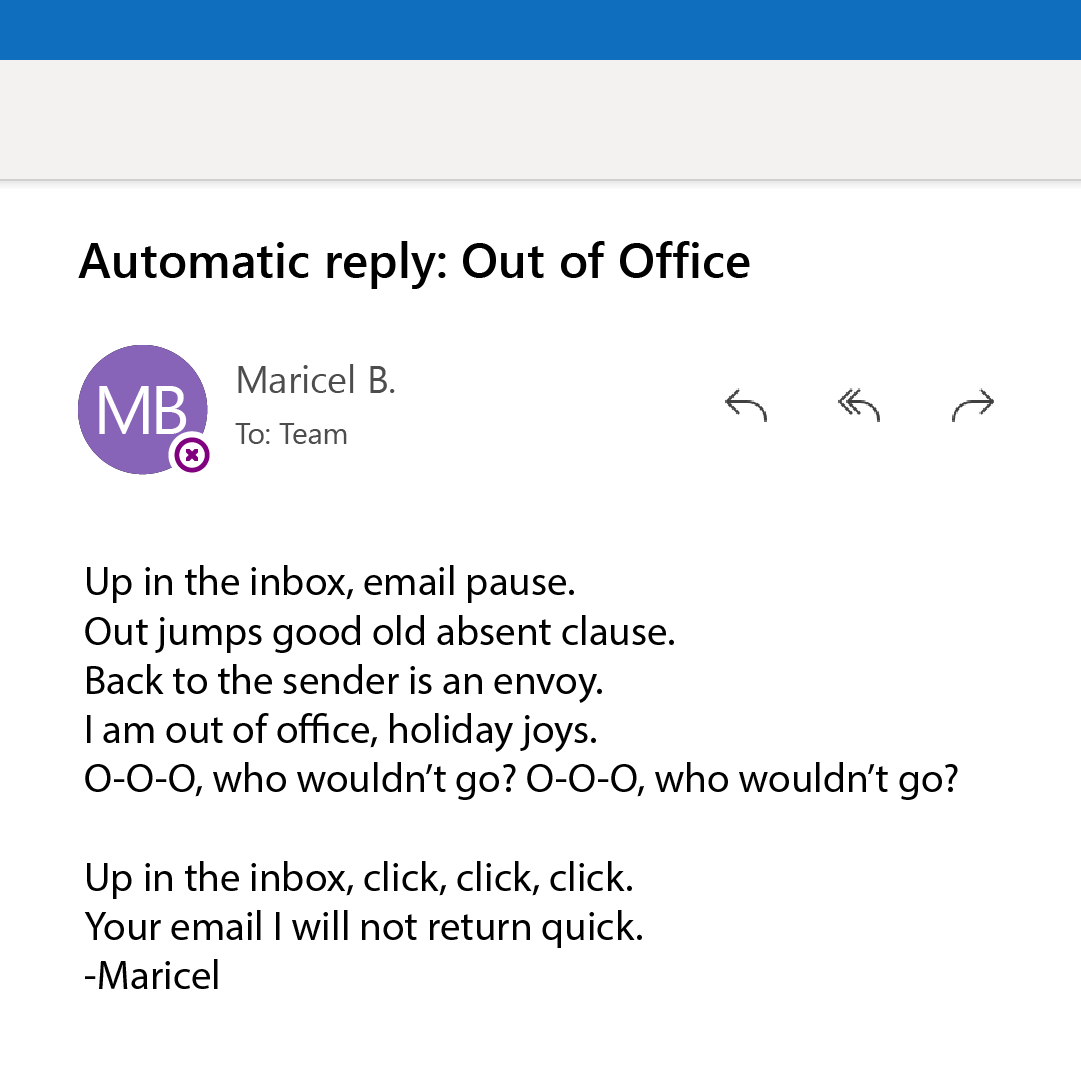Open sender name Maricel B.
The width and height of the screenshot is (1081, 1080).
(316, 380)
